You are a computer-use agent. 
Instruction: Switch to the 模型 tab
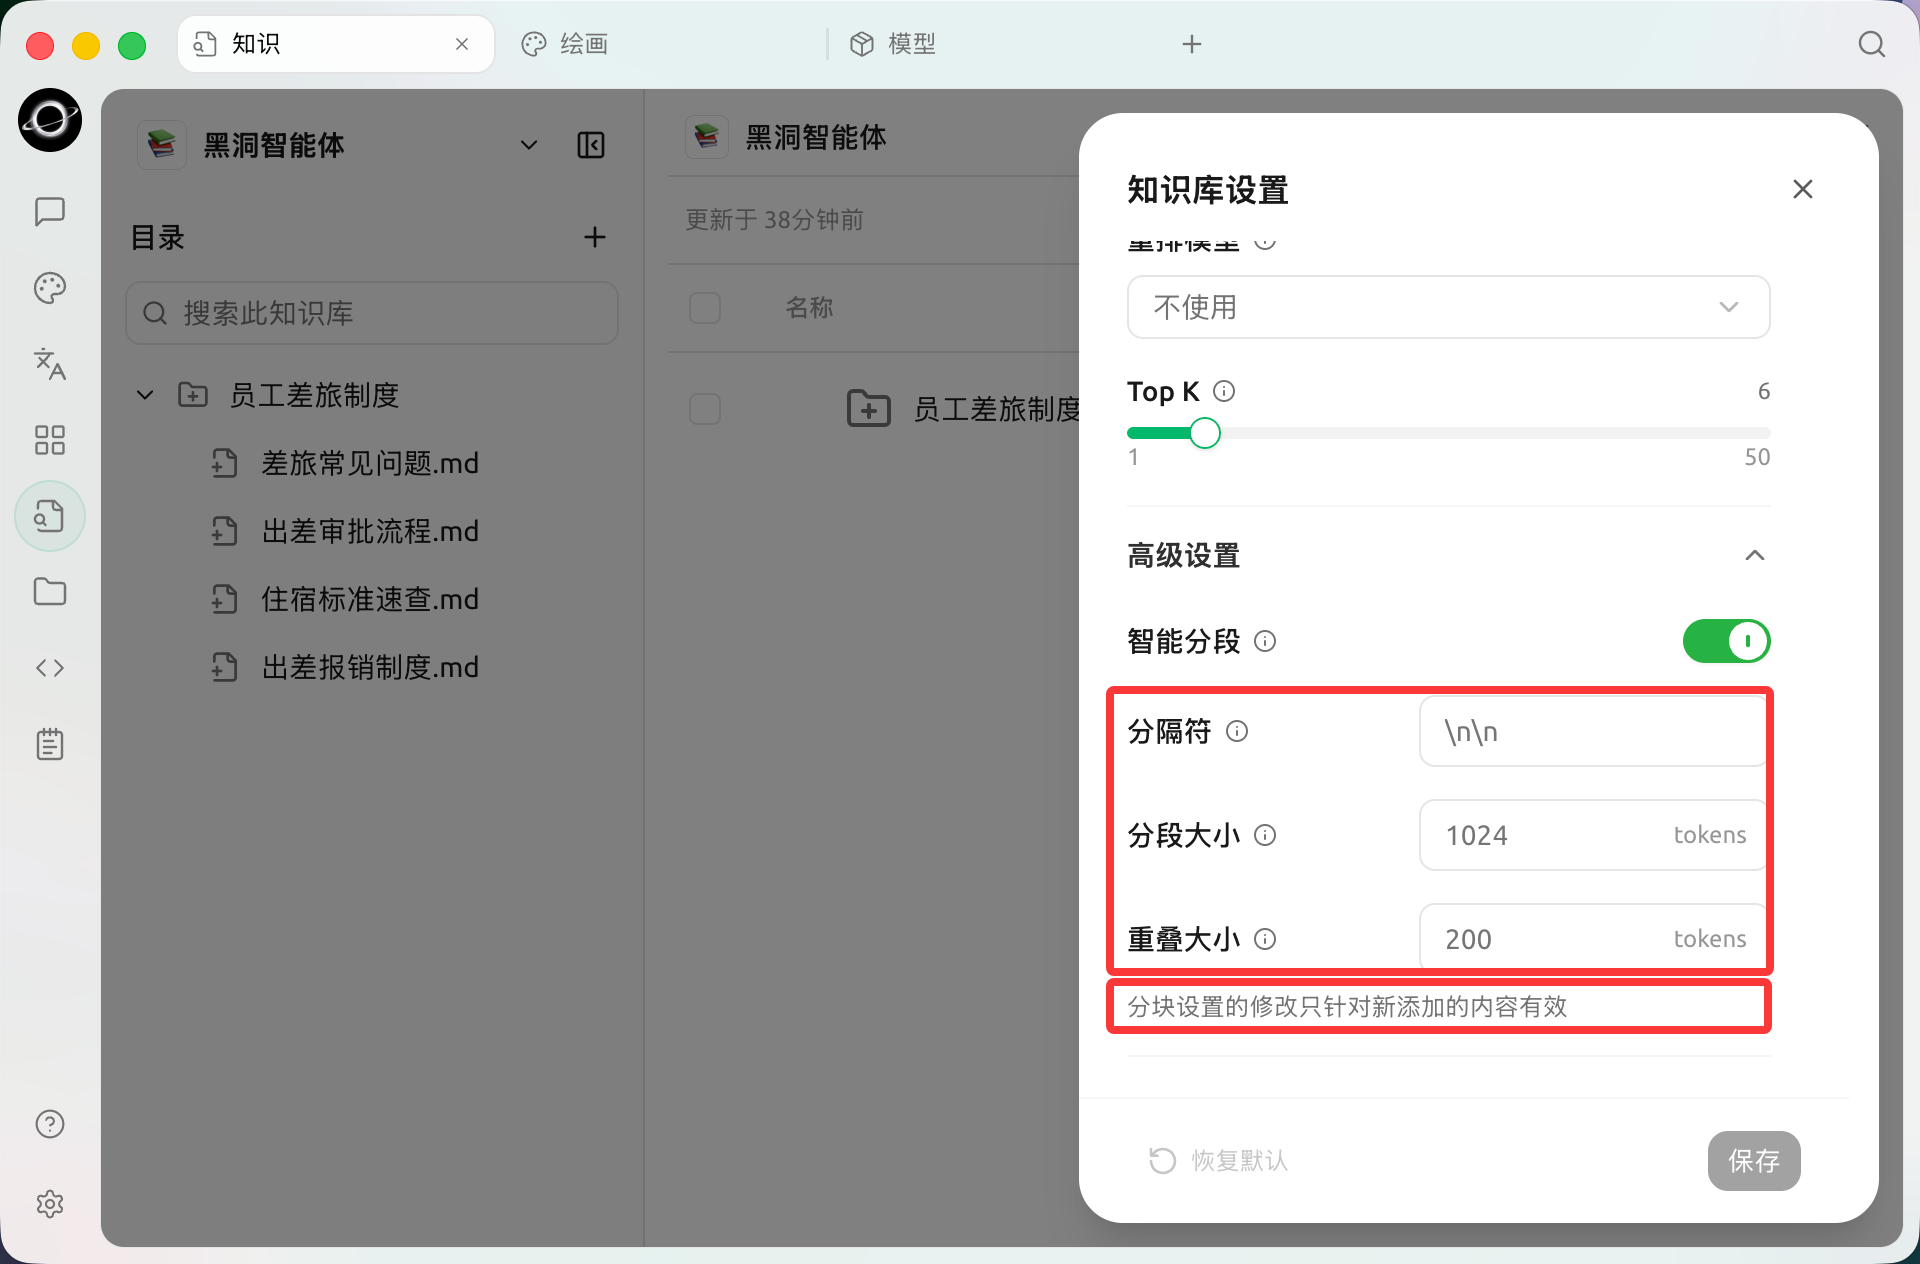click(x=893, y=44)
